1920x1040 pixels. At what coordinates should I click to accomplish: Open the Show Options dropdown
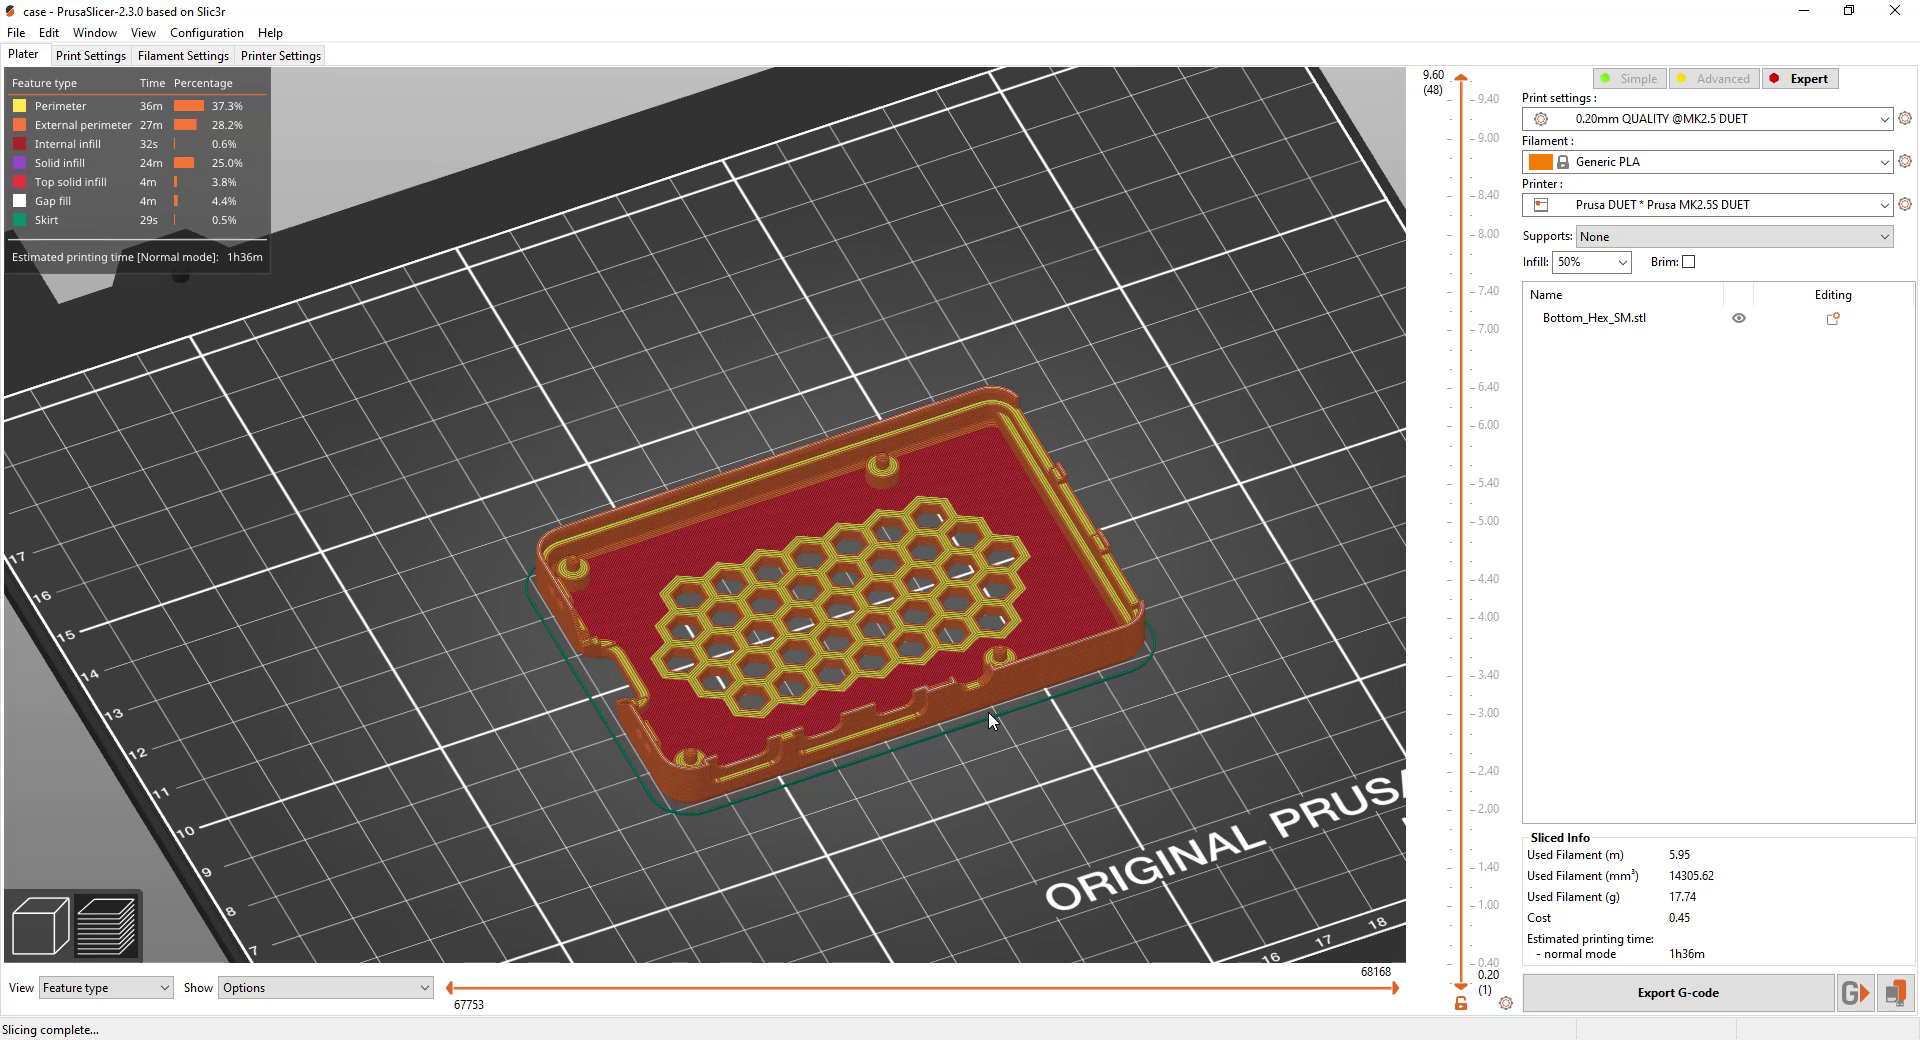(323, 987)
